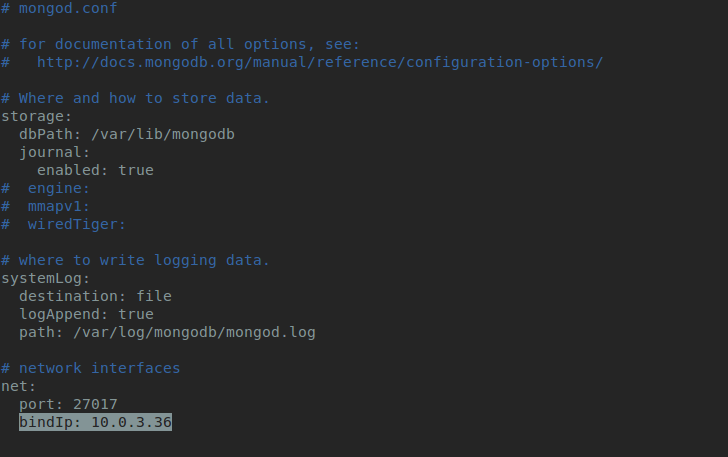Place cursor on the port: 27017 line
728x457 pixels.
[x=68, y=404]
